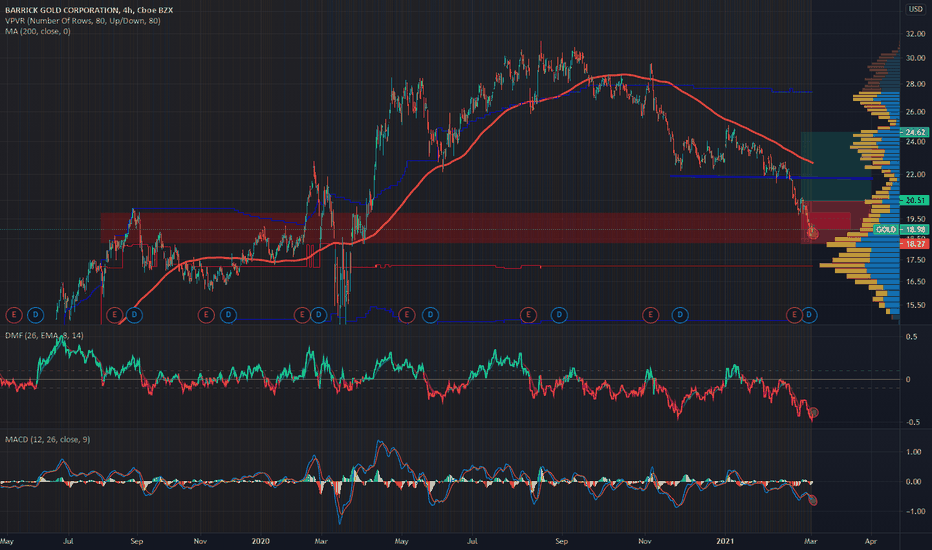Click the 32.00 price axis label
932x550 pixels.
[x=915, y=34]
